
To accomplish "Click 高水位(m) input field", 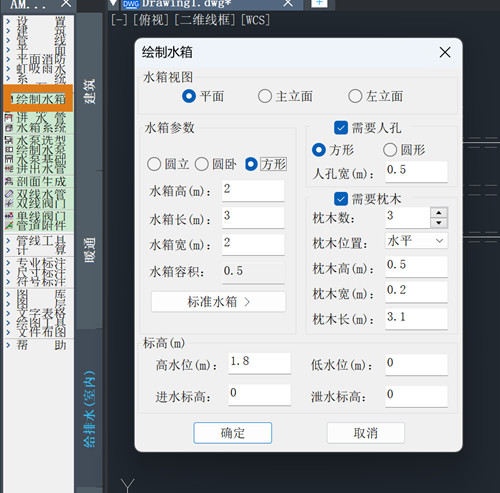I will tap(260, 363).
